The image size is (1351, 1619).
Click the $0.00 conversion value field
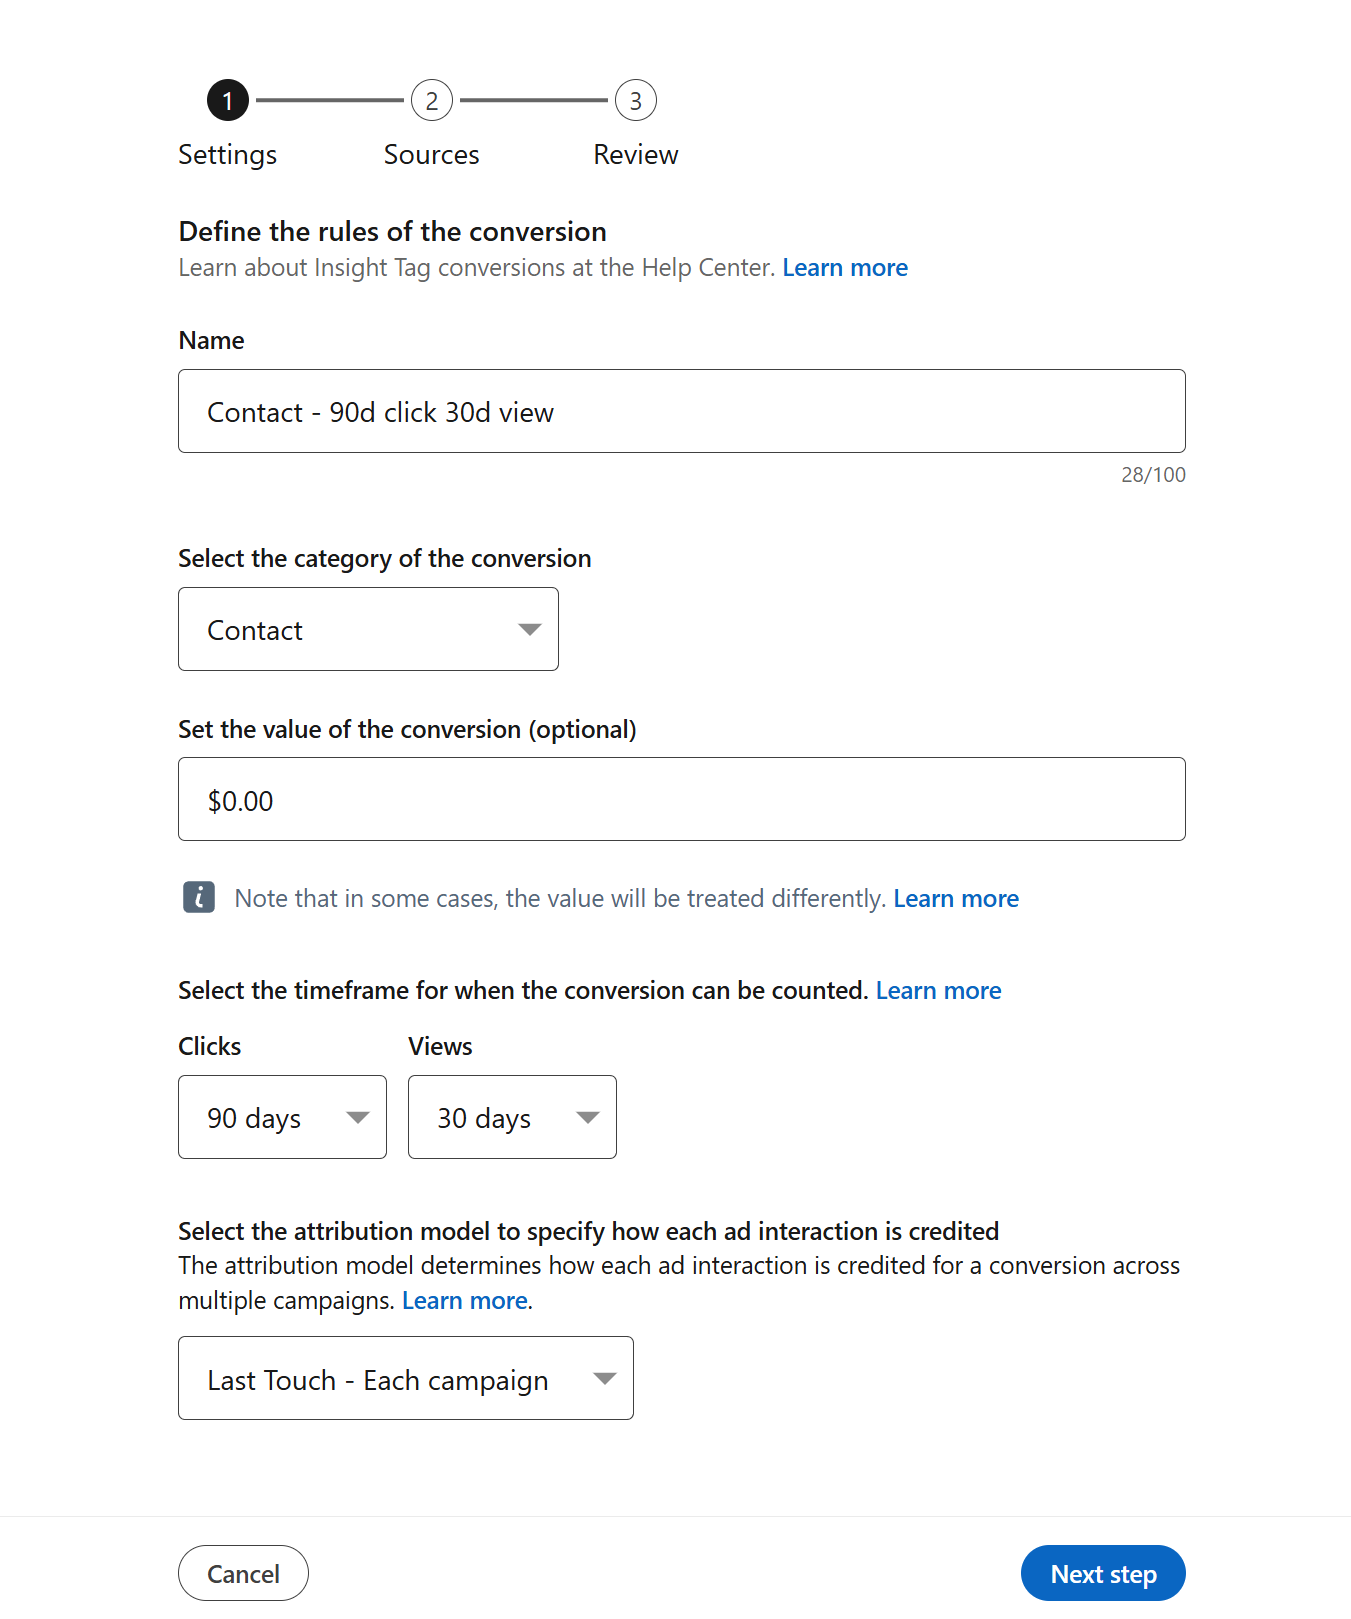click(682, 799)
